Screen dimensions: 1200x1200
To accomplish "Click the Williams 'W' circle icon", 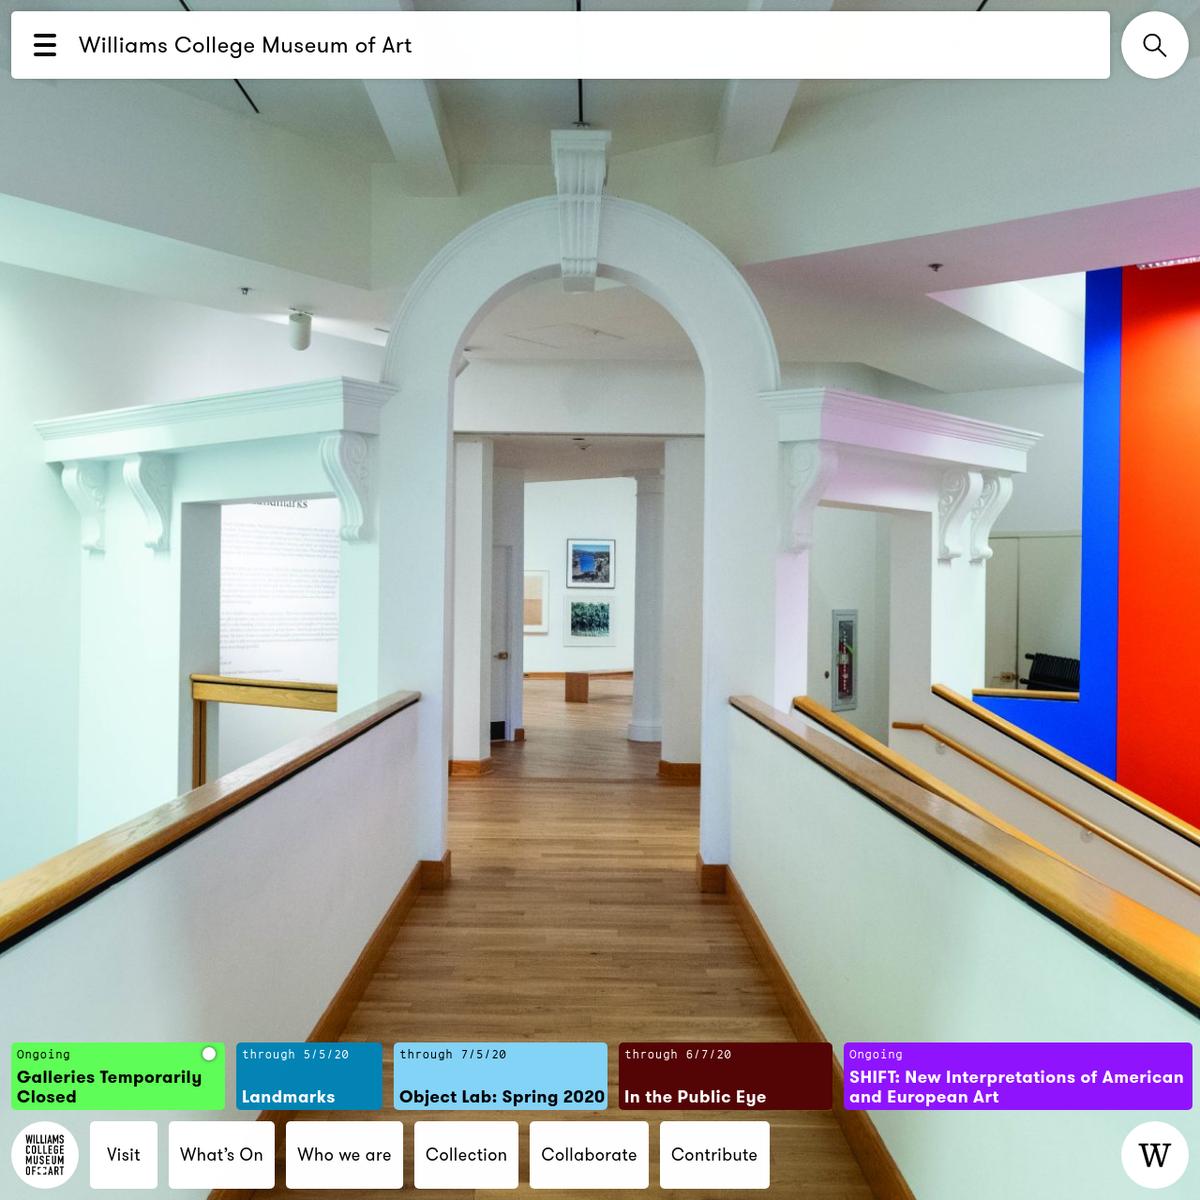I will [1154, 1155].
